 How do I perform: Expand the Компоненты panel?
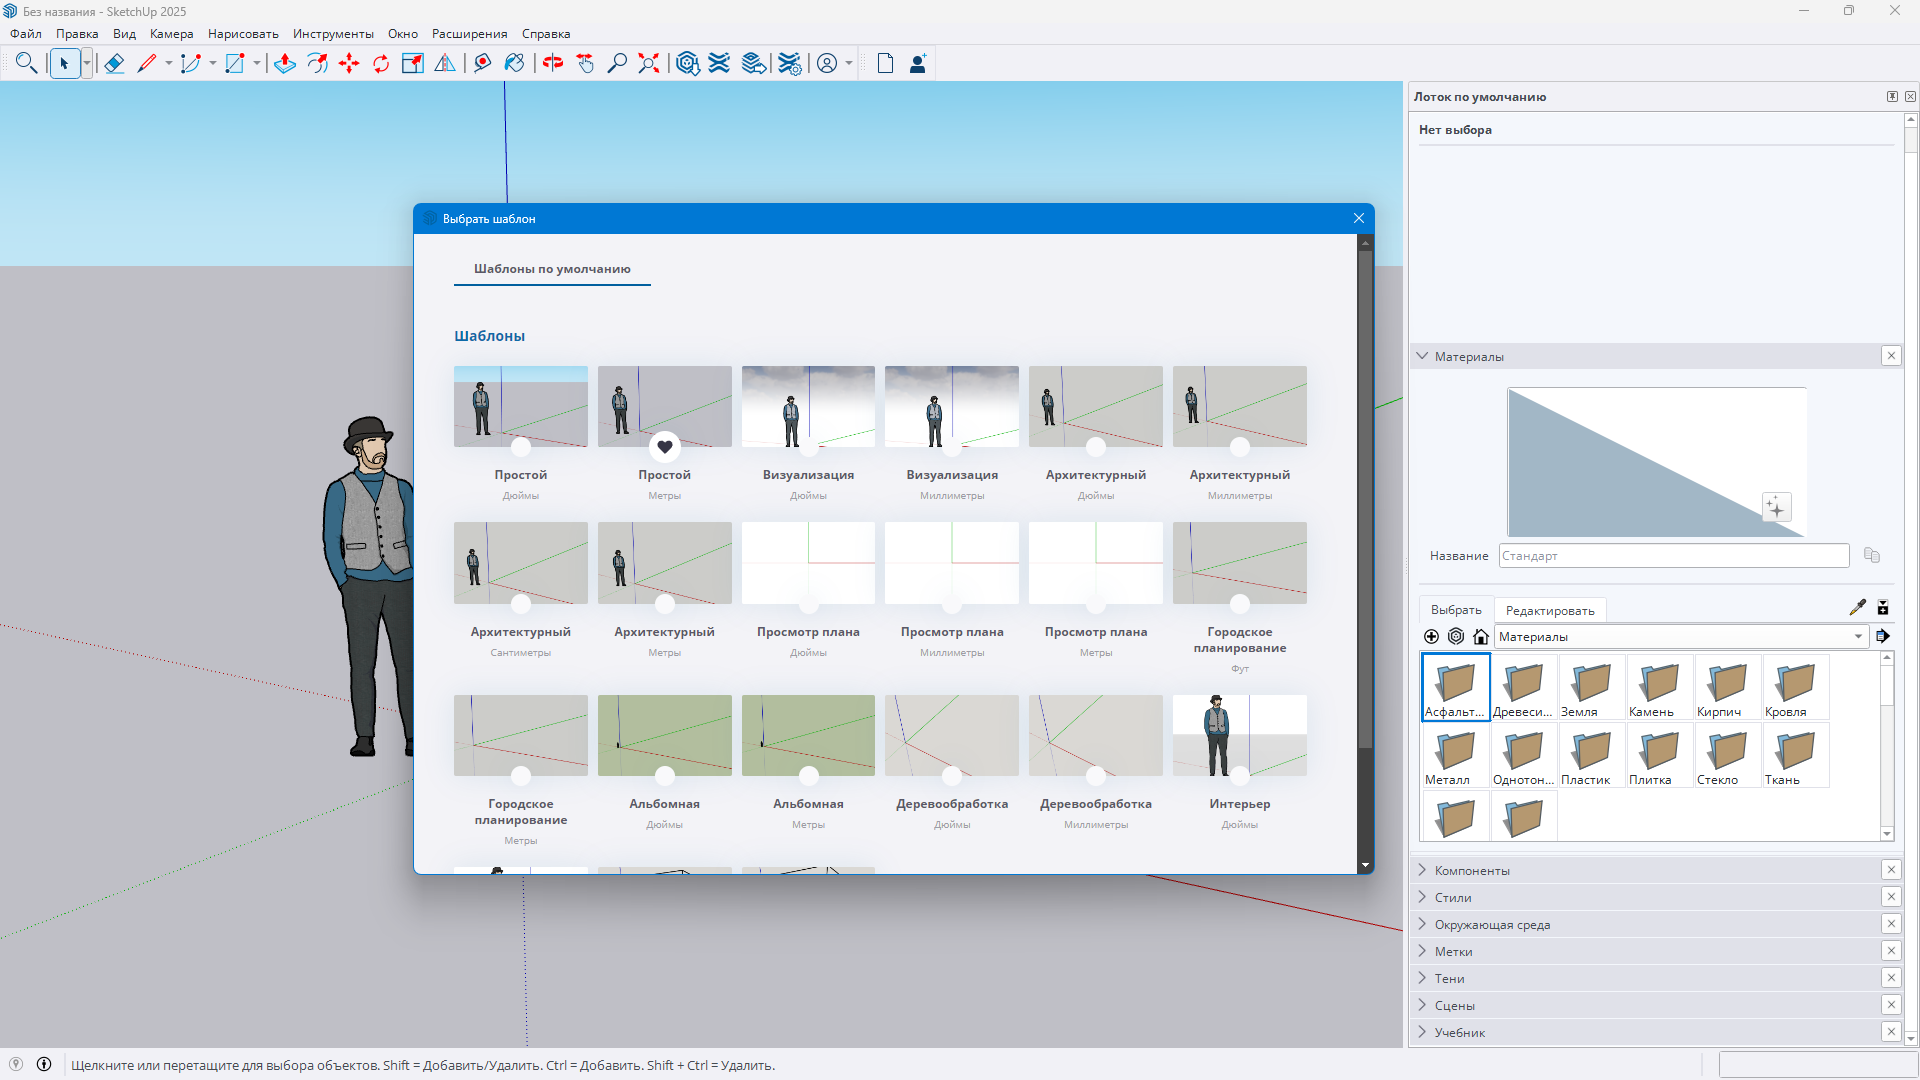pos(1472,871)
